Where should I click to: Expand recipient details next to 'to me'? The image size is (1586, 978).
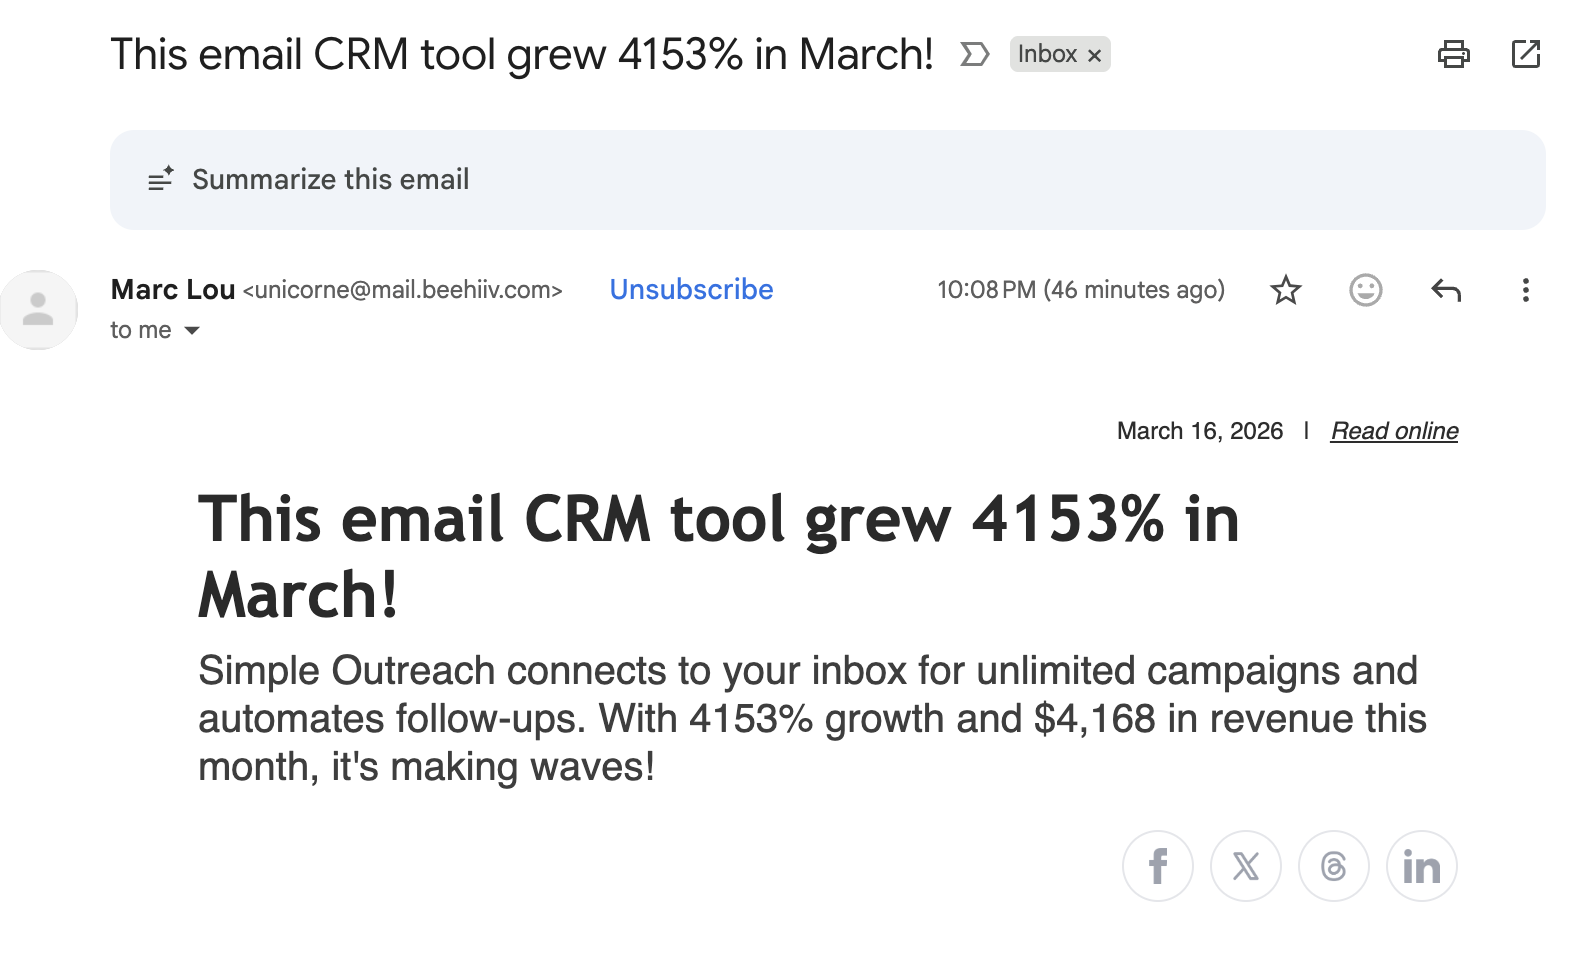tap(192, 331)
